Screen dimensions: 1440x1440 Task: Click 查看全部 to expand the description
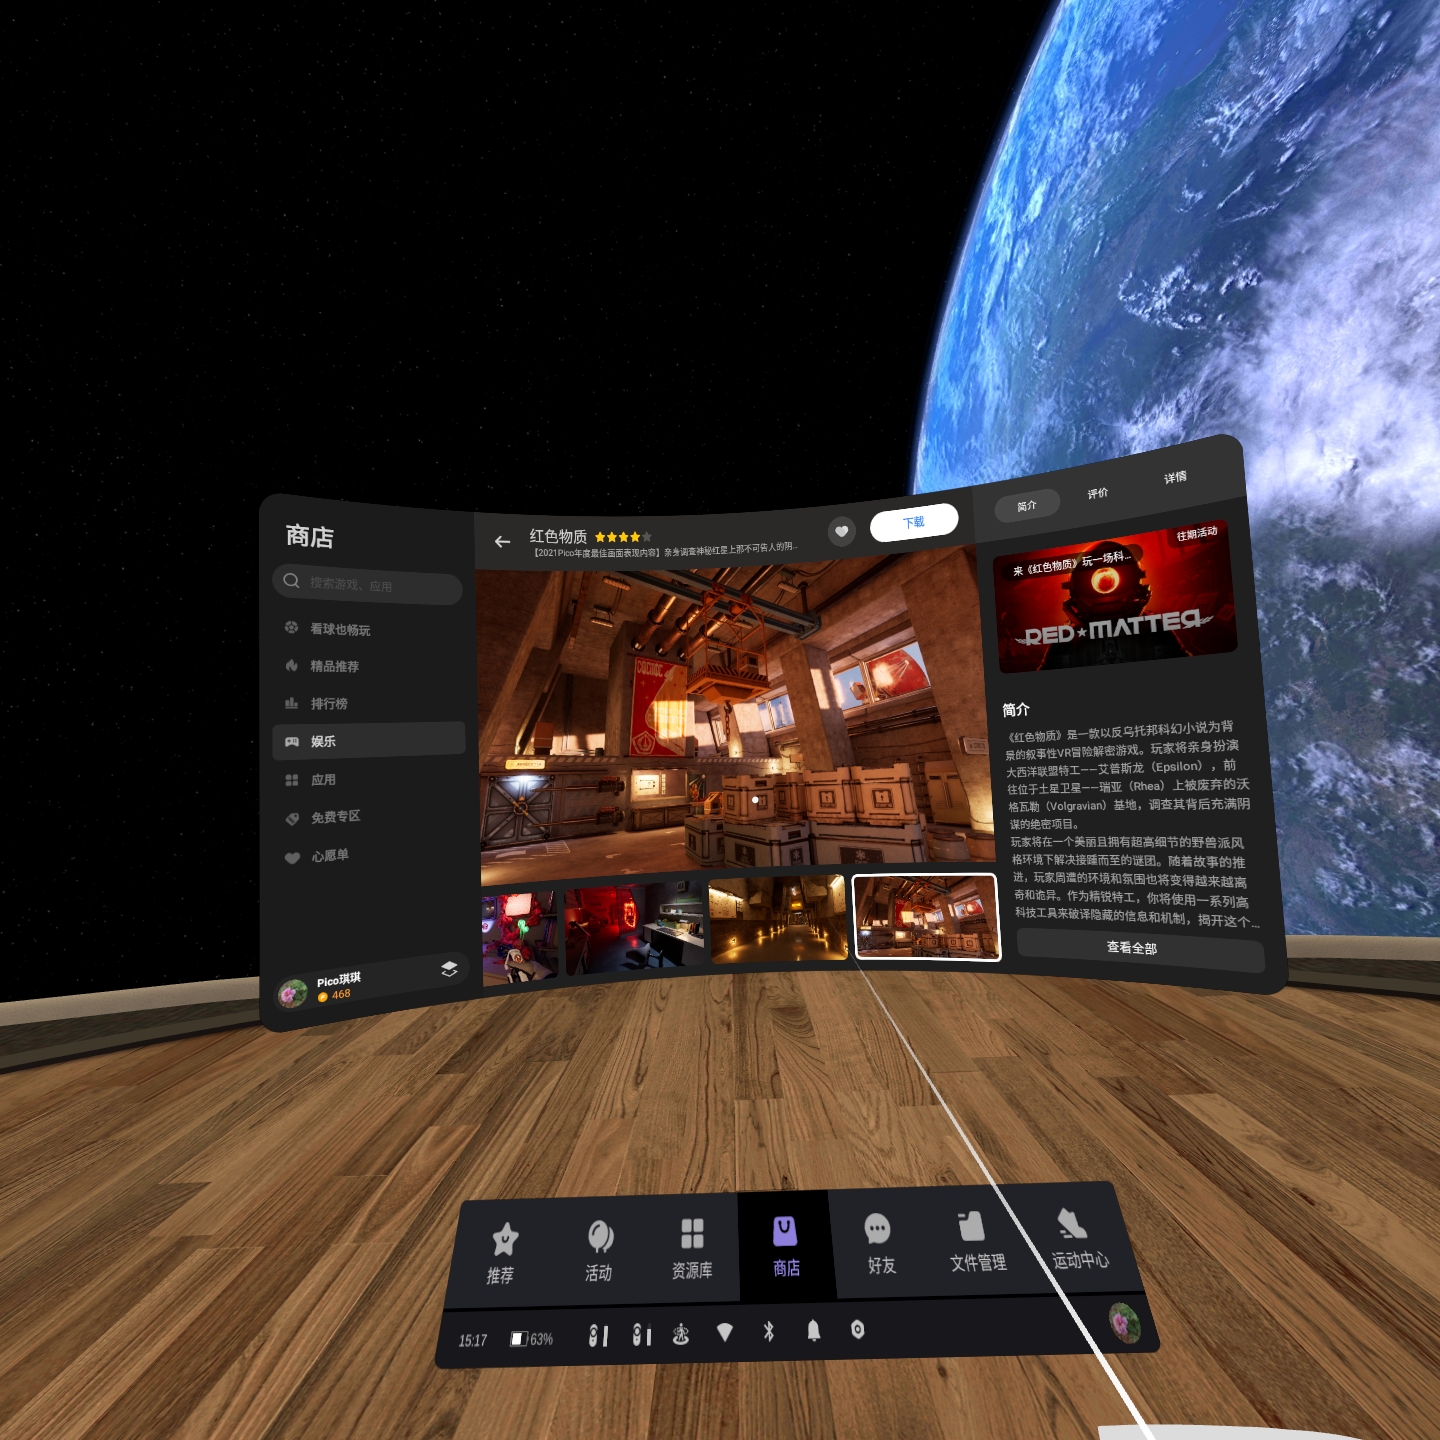click(x=1139, y=948)
